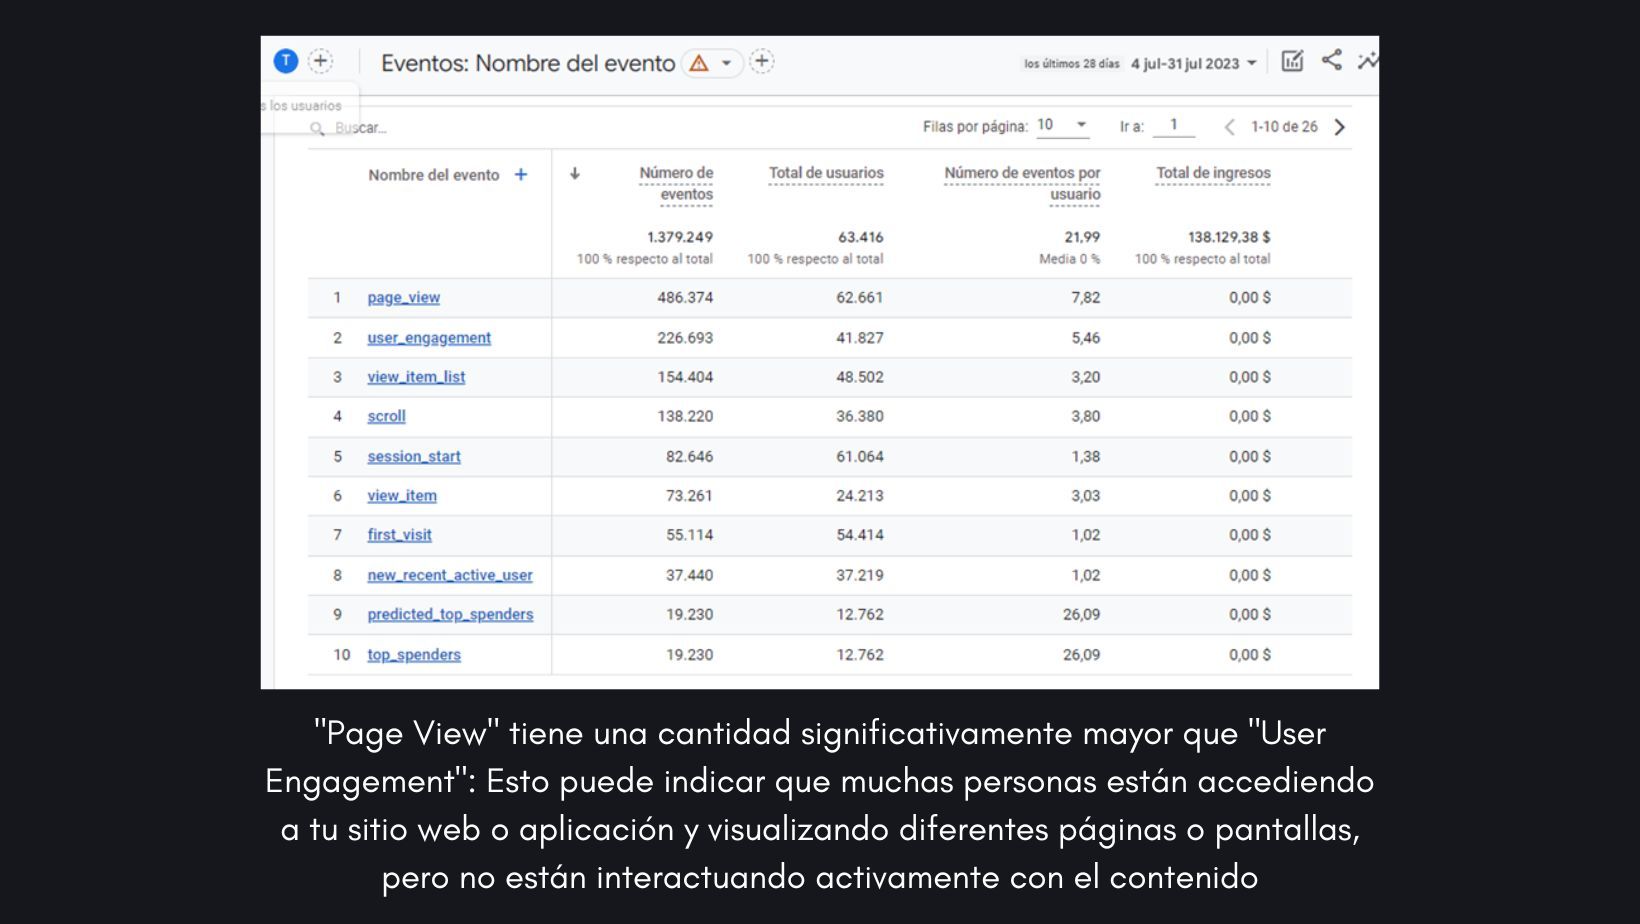Go to next page of results
1640x924 pixels.
point(1340,127)
